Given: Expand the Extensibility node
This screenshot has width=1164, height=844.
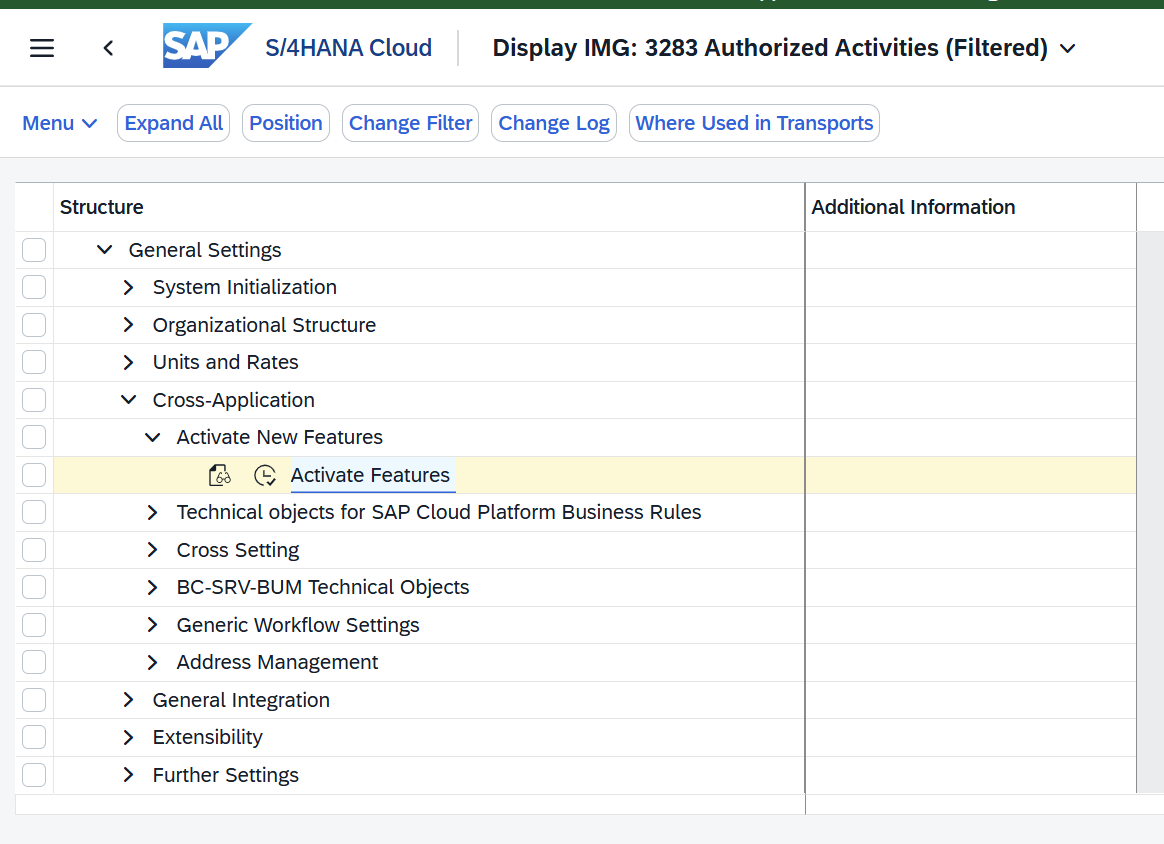Looking at the screenshot, I should point(128,737).
